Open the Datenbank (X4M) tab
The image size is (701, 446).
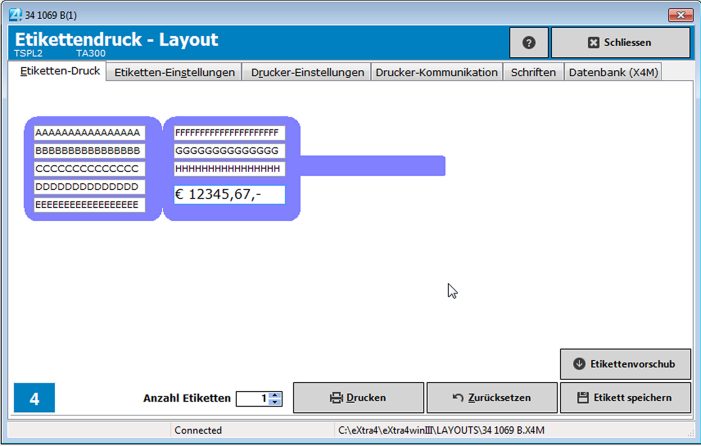tap(613, 72)
